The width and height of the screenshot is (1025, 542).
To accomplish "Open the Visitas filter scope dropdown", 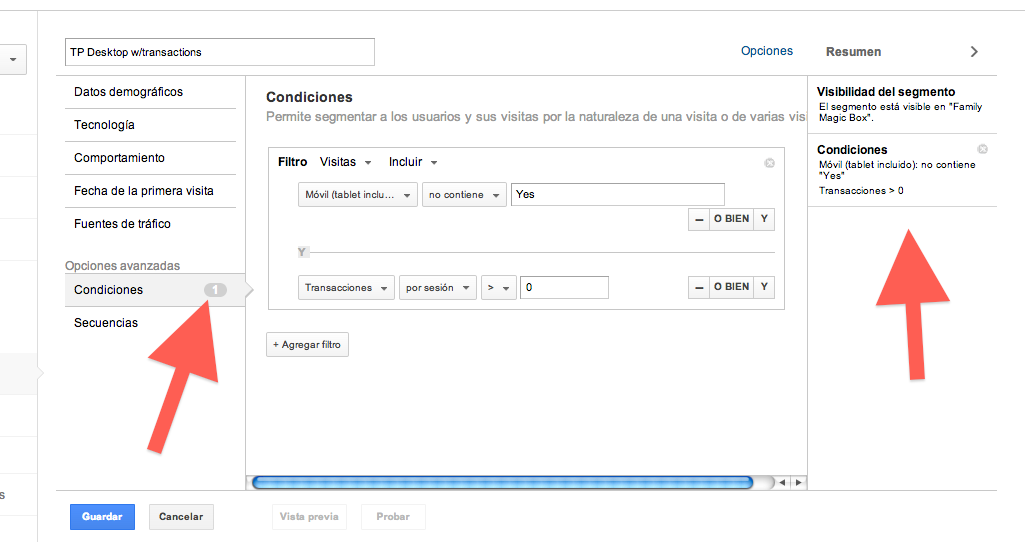I will tap(345, 162).
